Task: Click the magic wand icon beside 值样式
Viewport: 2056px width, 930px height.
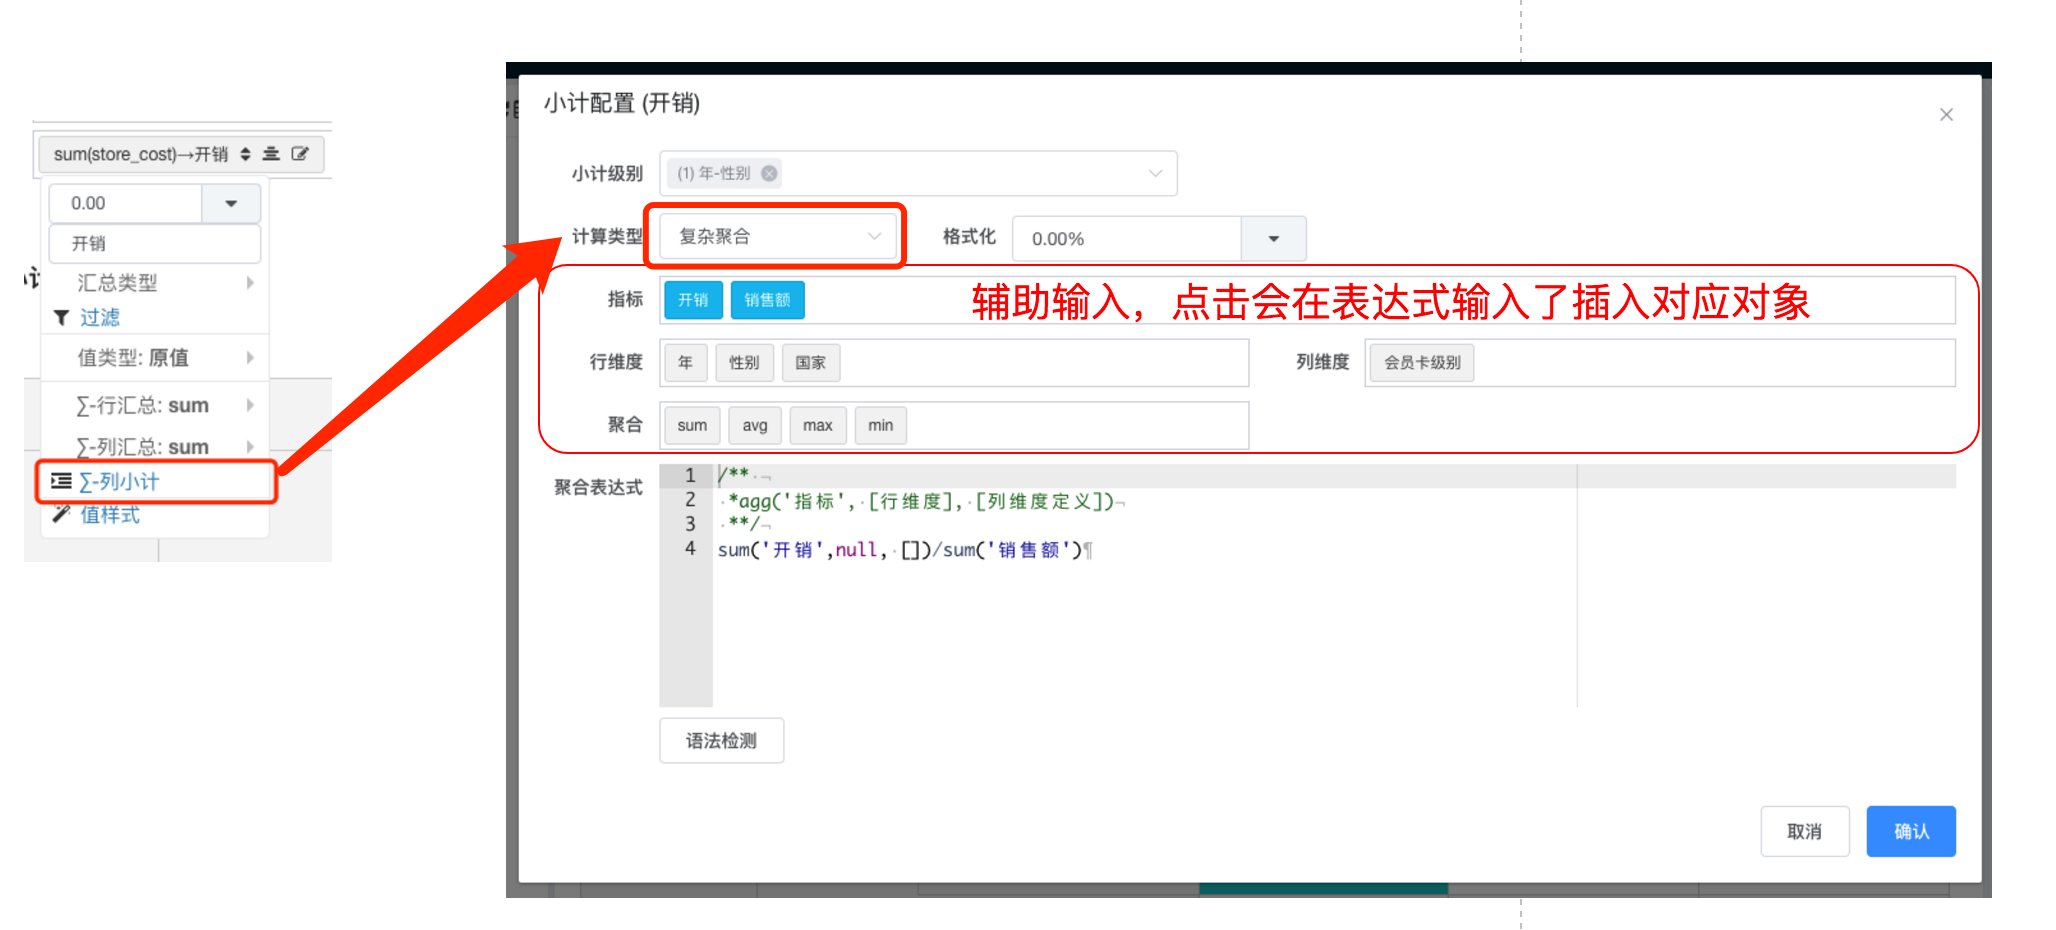Action: pos(61,514)
